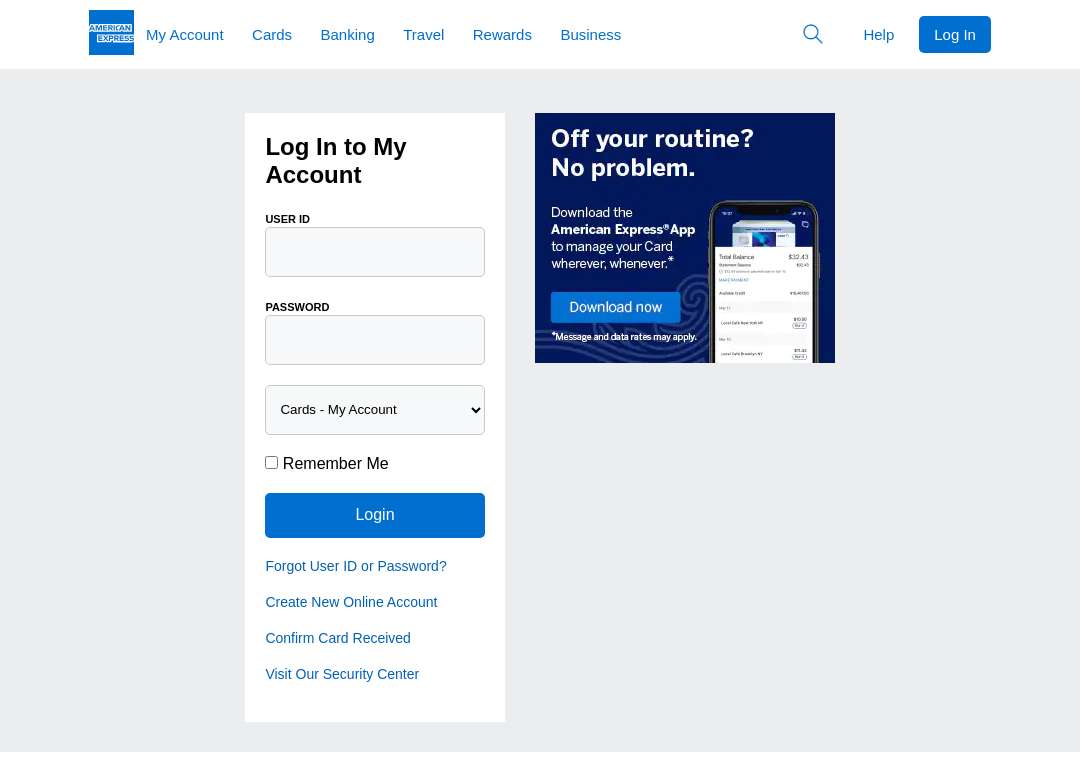Follow the Confirm Card Received link
The image size is (1080, 768).
click(338, 638)
